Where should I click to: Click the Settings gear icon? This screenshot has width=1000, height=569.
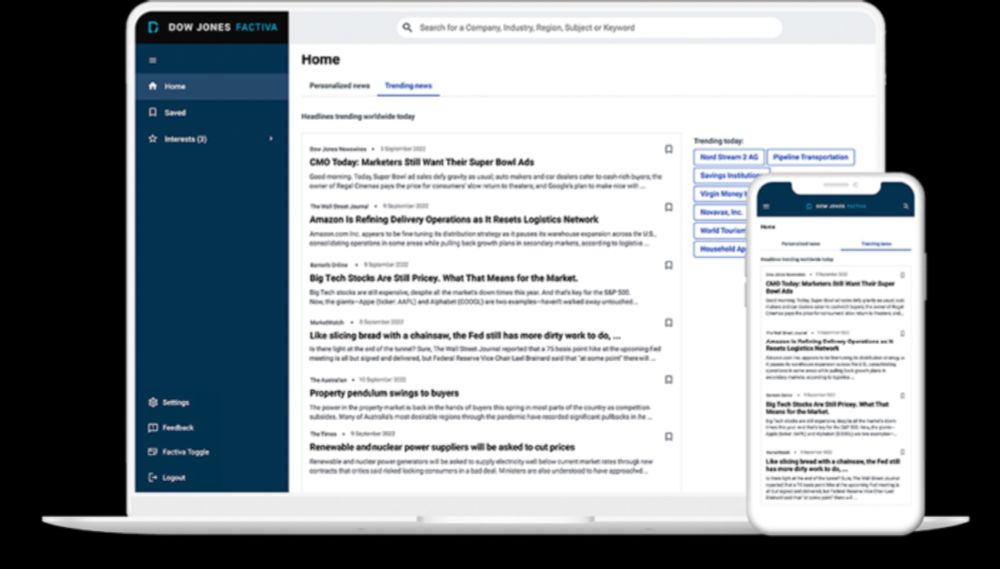click(152, 403)
